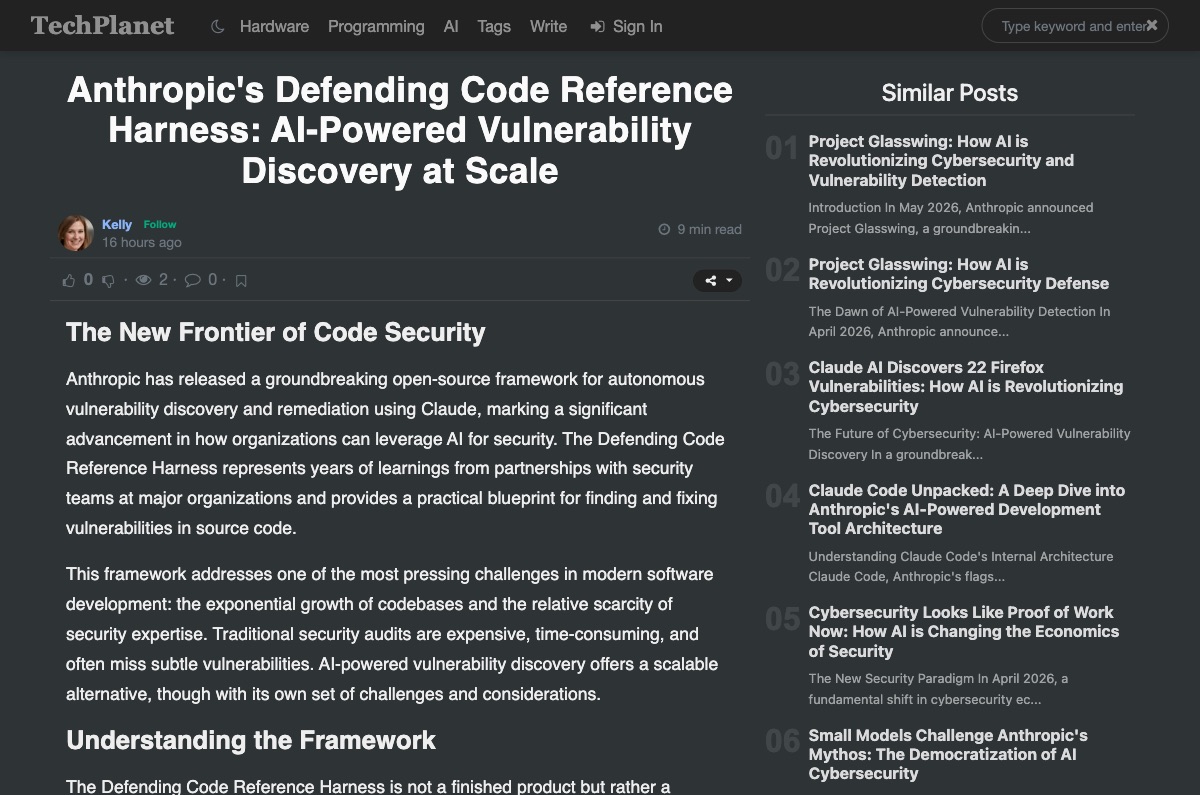The image size is (1200, 795).
Task: Go to the Programming section
Action: pos(376,27)
